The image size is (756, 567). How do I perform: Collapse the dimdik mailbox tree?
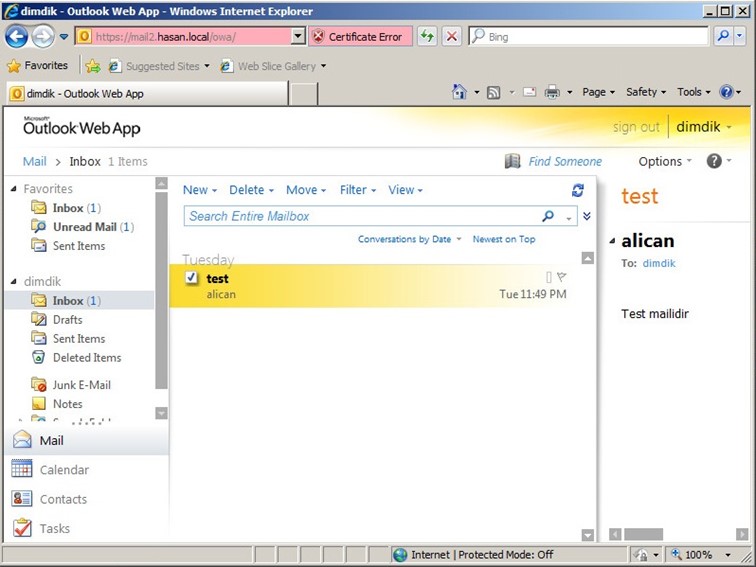14,282
